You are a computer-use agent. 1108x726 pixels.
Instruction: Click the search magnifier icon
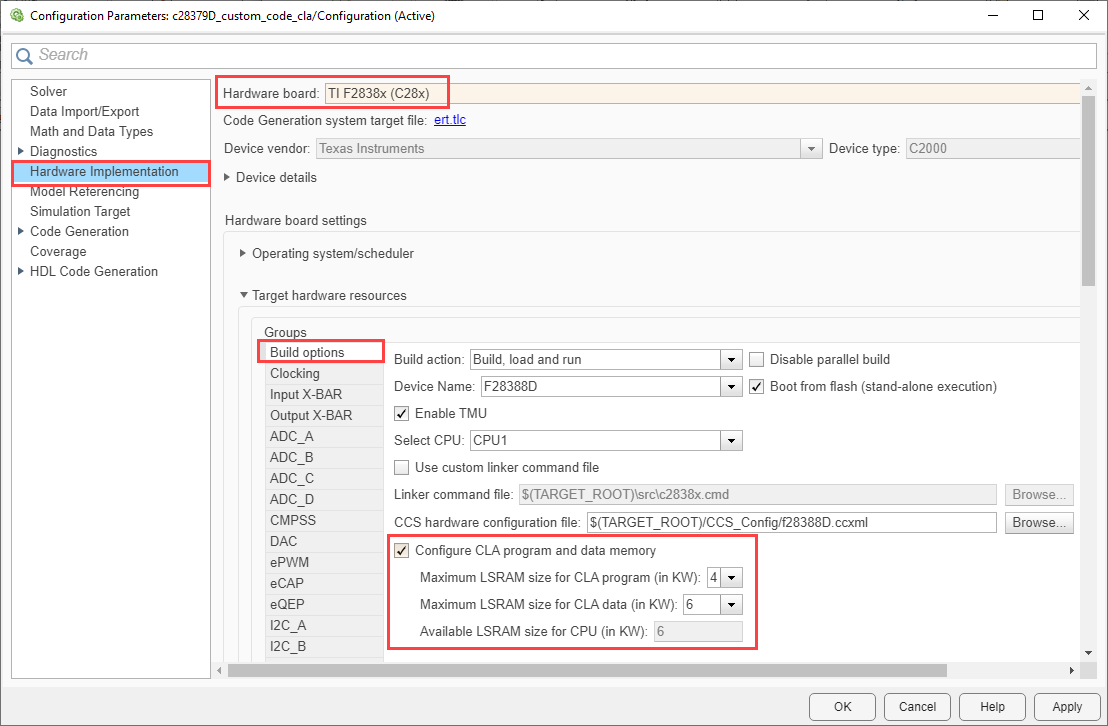(24, 56)
